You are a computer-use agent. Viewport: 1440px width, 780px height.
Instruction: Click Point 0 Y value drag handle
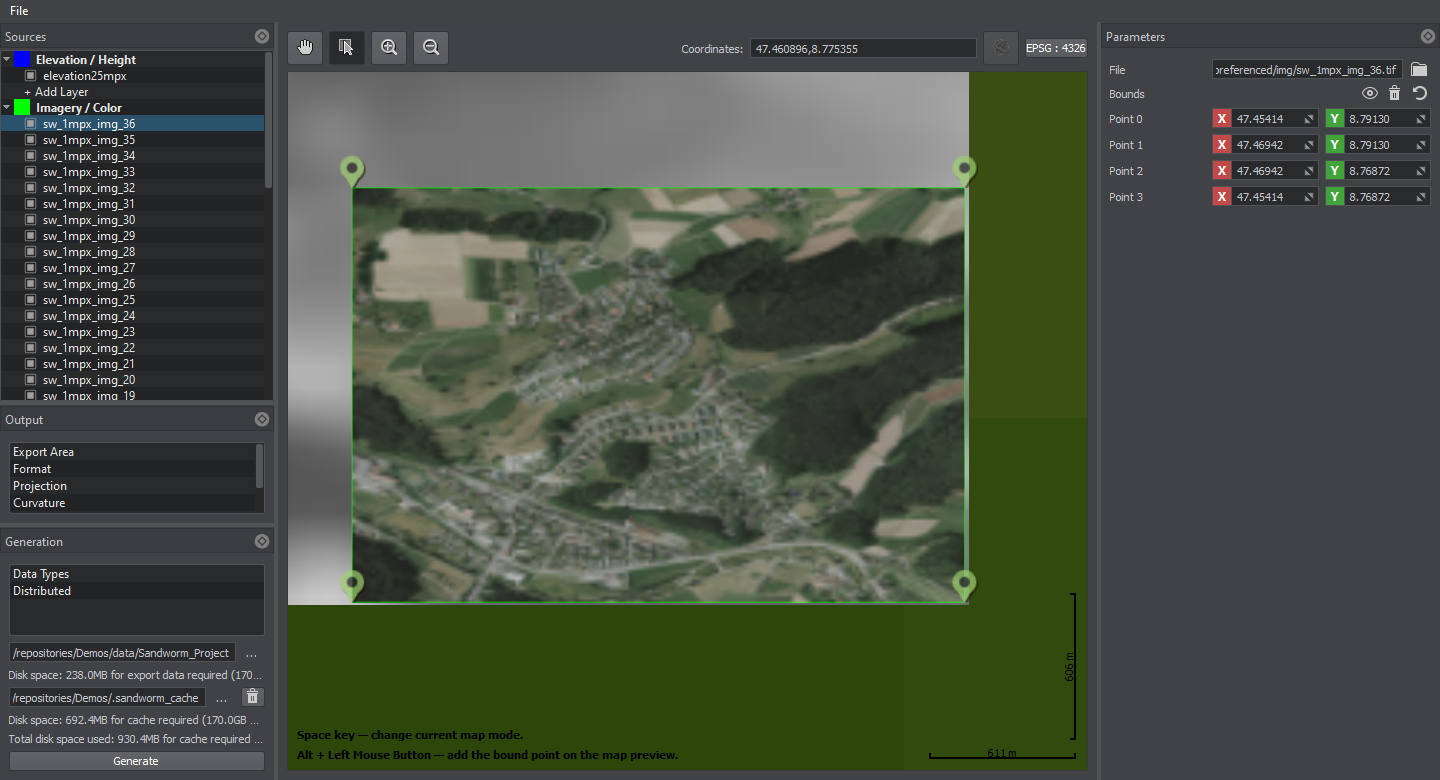1421,119
